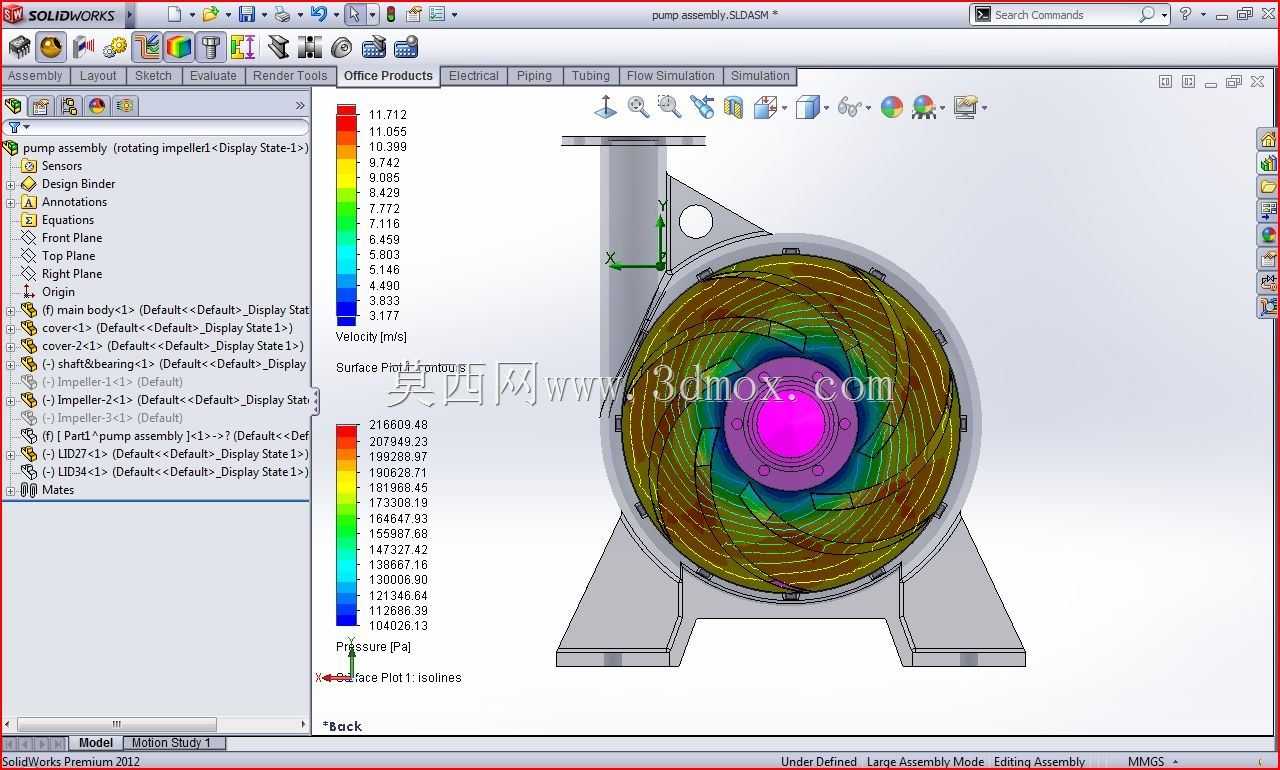
Task: Toggle the SolidWorks Motion gears add-in
Action: [x=115, y=47]
